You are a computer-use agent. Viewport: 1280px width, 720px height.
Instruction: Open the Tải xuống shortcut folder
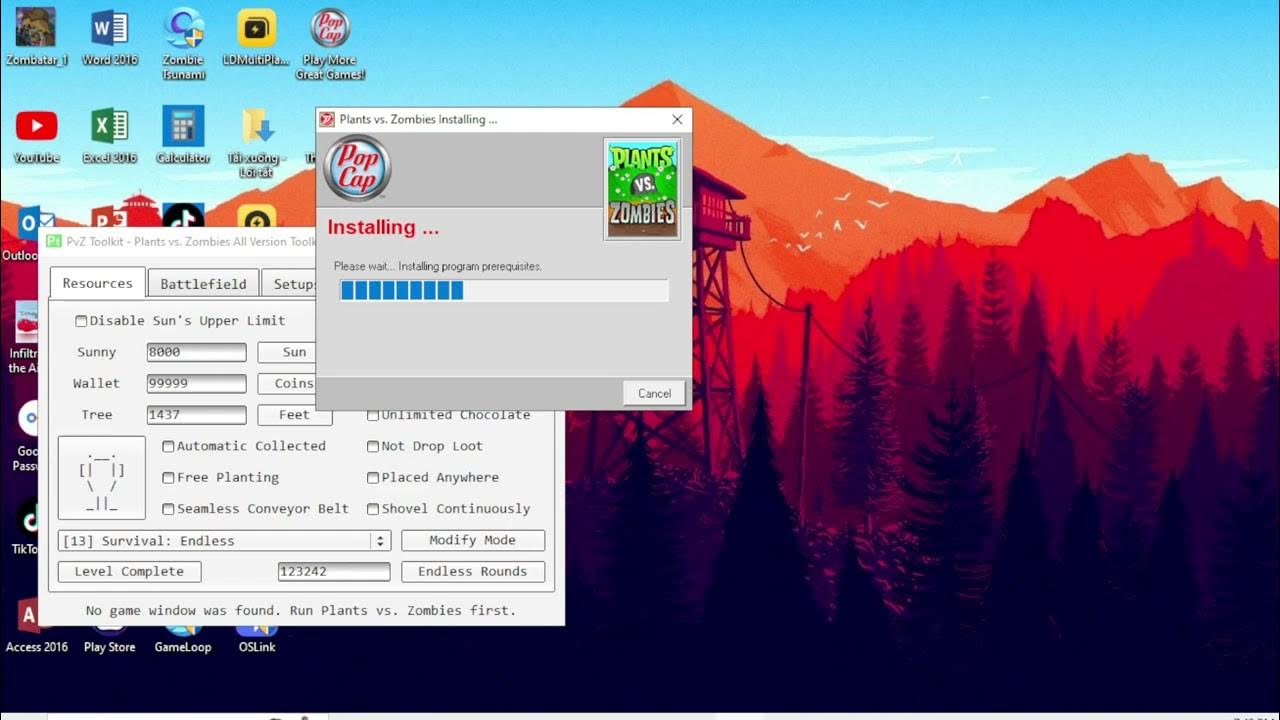pyautogui.click(x=257, y=142)
